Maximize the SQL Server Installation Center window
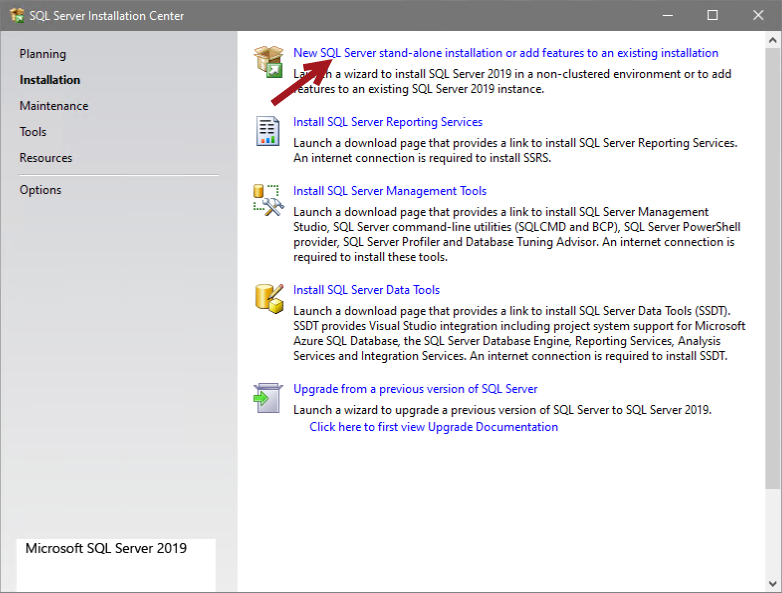 pyautogui.click(x=713, y=15)
